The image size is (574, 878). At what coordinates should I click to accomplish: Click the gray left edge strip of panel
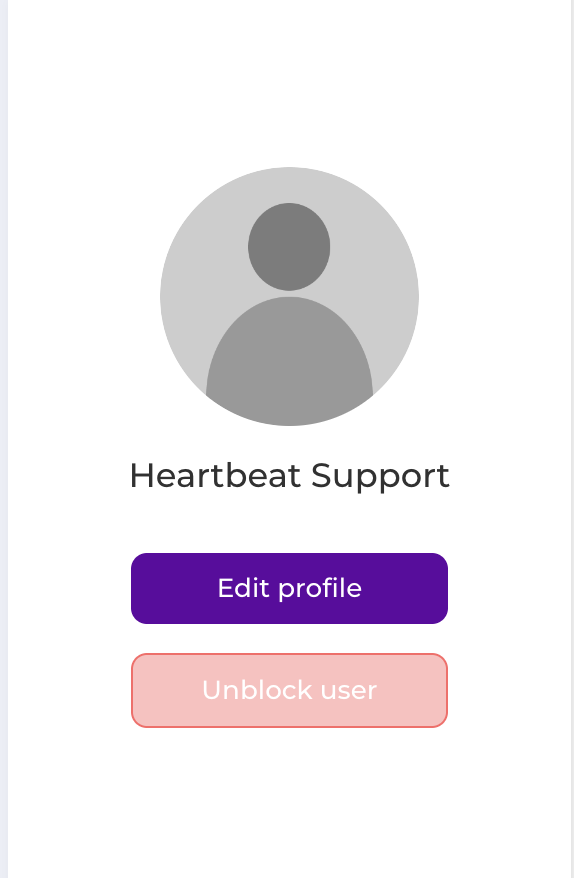(x=3, y=439)
